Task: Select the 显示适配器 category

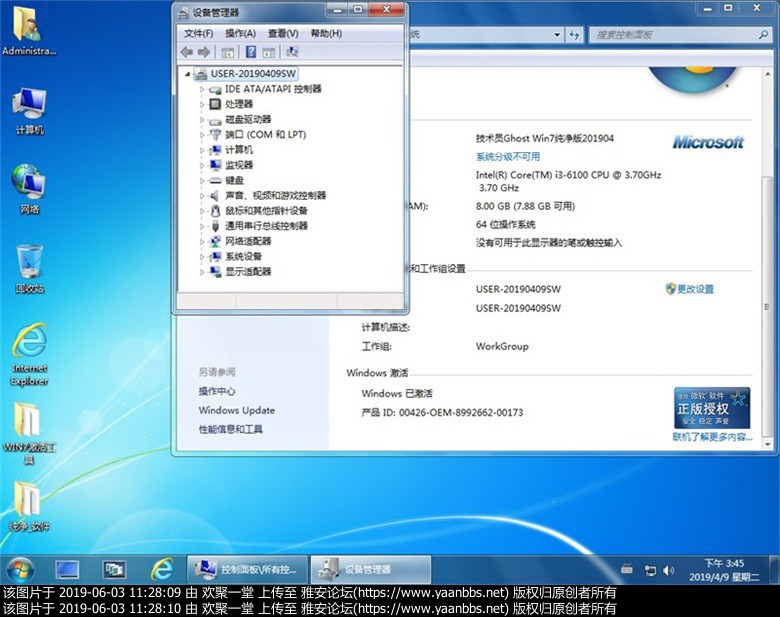Action: [248, 271]
